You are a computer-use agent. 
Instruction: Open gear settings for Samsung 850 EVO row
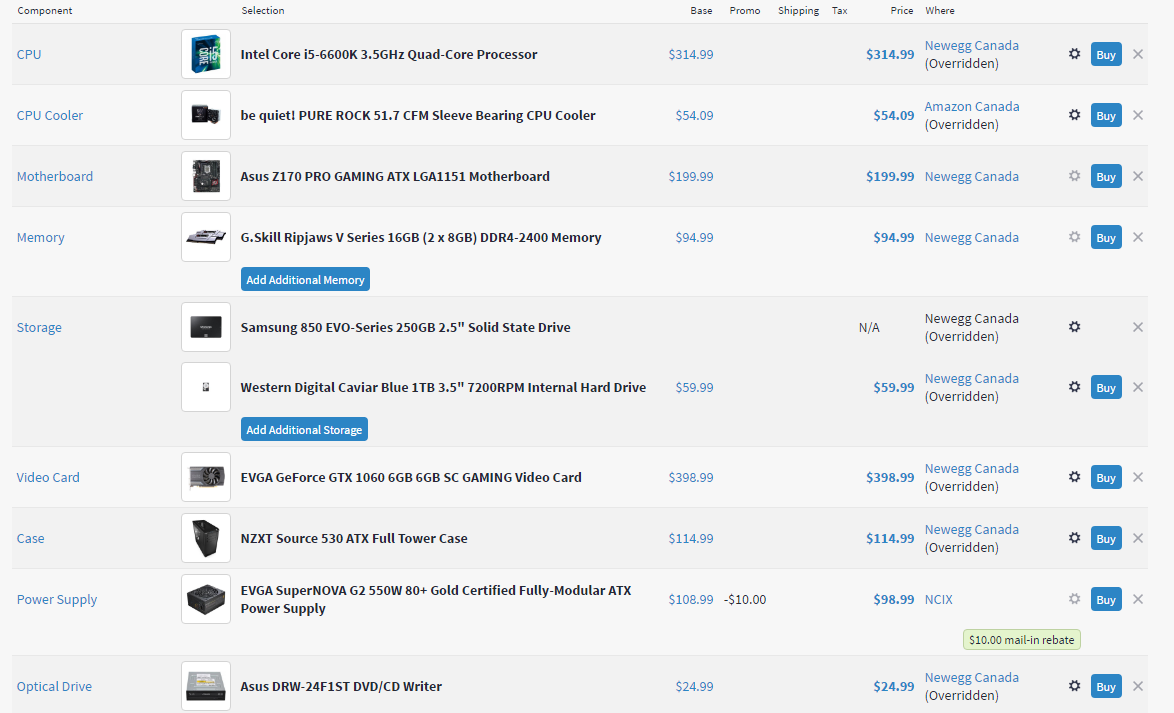pos(1074,327)
